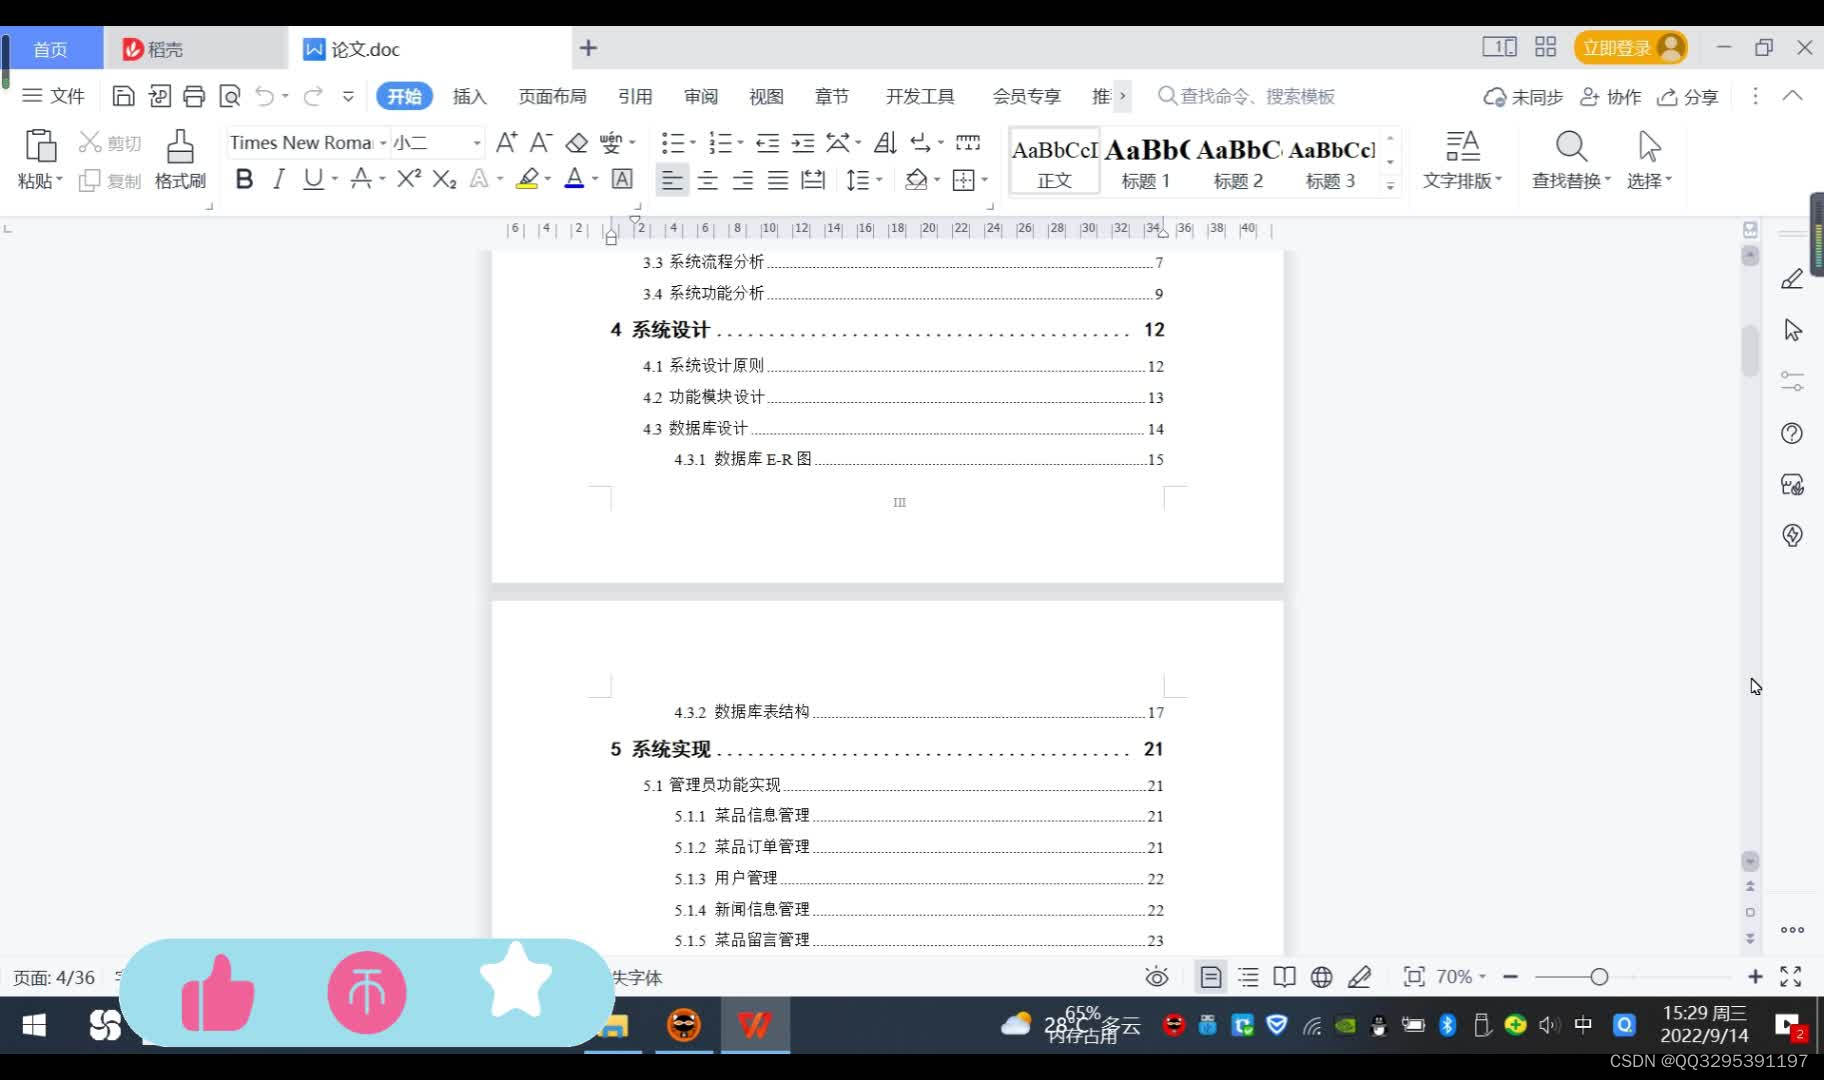Click font color A swatch
1824x1080 pixels.
pos(574,179)
